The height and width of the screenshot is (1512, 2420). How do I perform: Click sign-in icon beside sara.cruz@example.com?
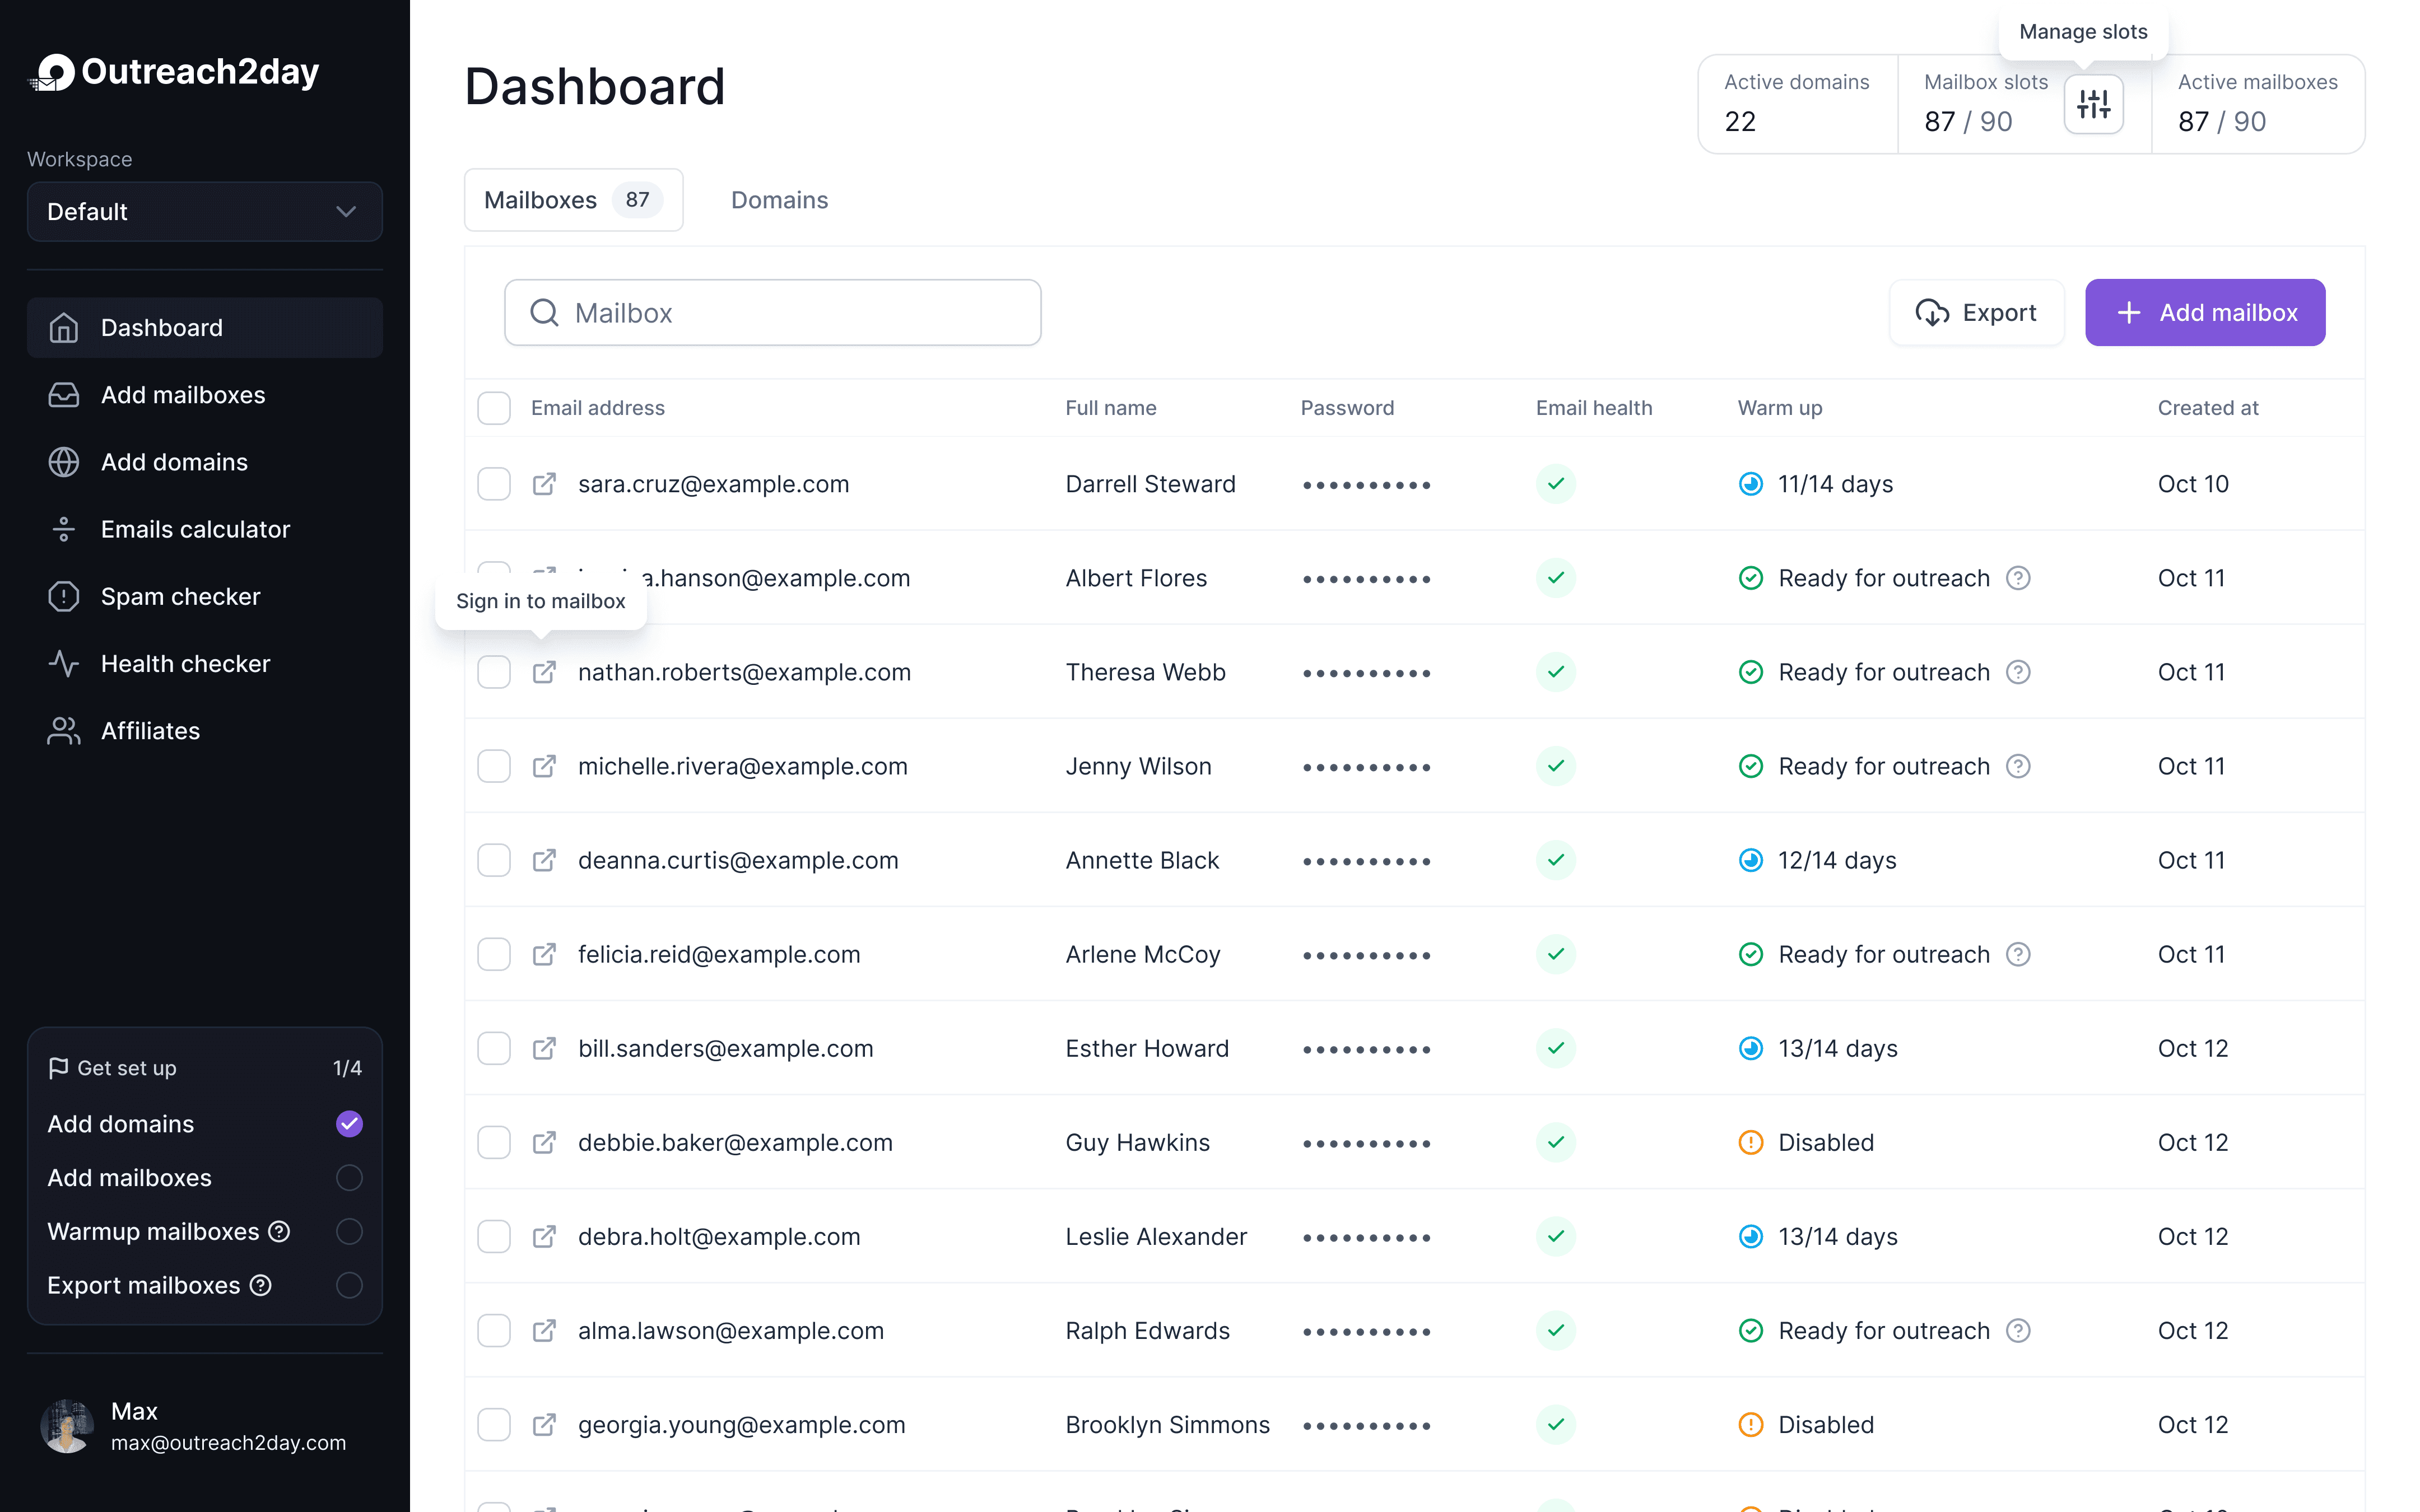[544, 484]
